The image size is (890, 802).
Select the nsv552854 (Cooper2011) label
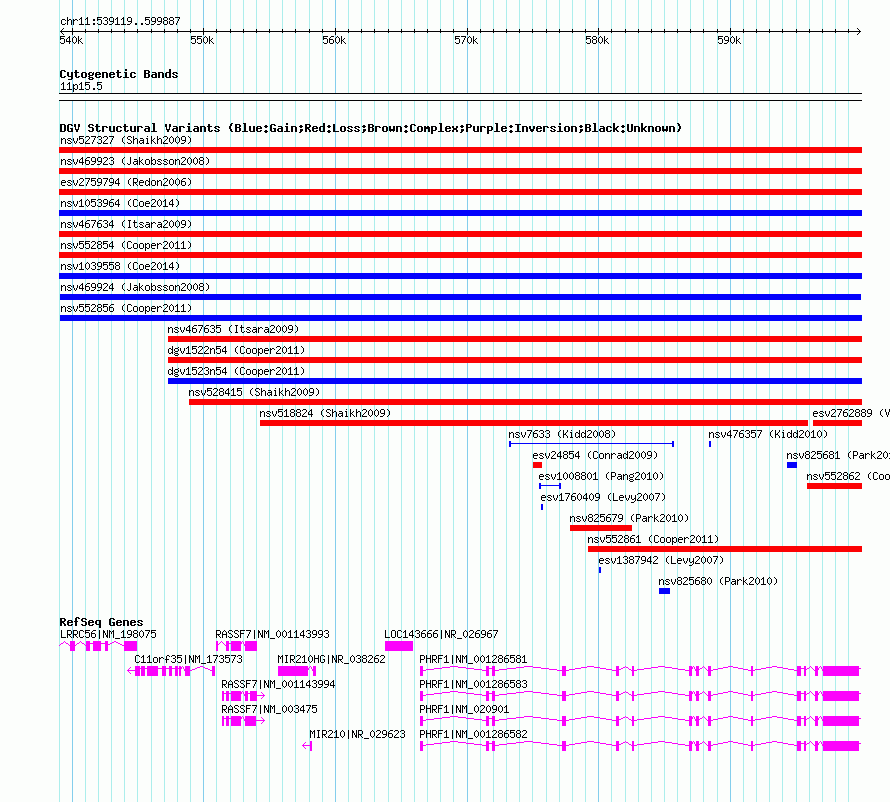coord(126,245)
